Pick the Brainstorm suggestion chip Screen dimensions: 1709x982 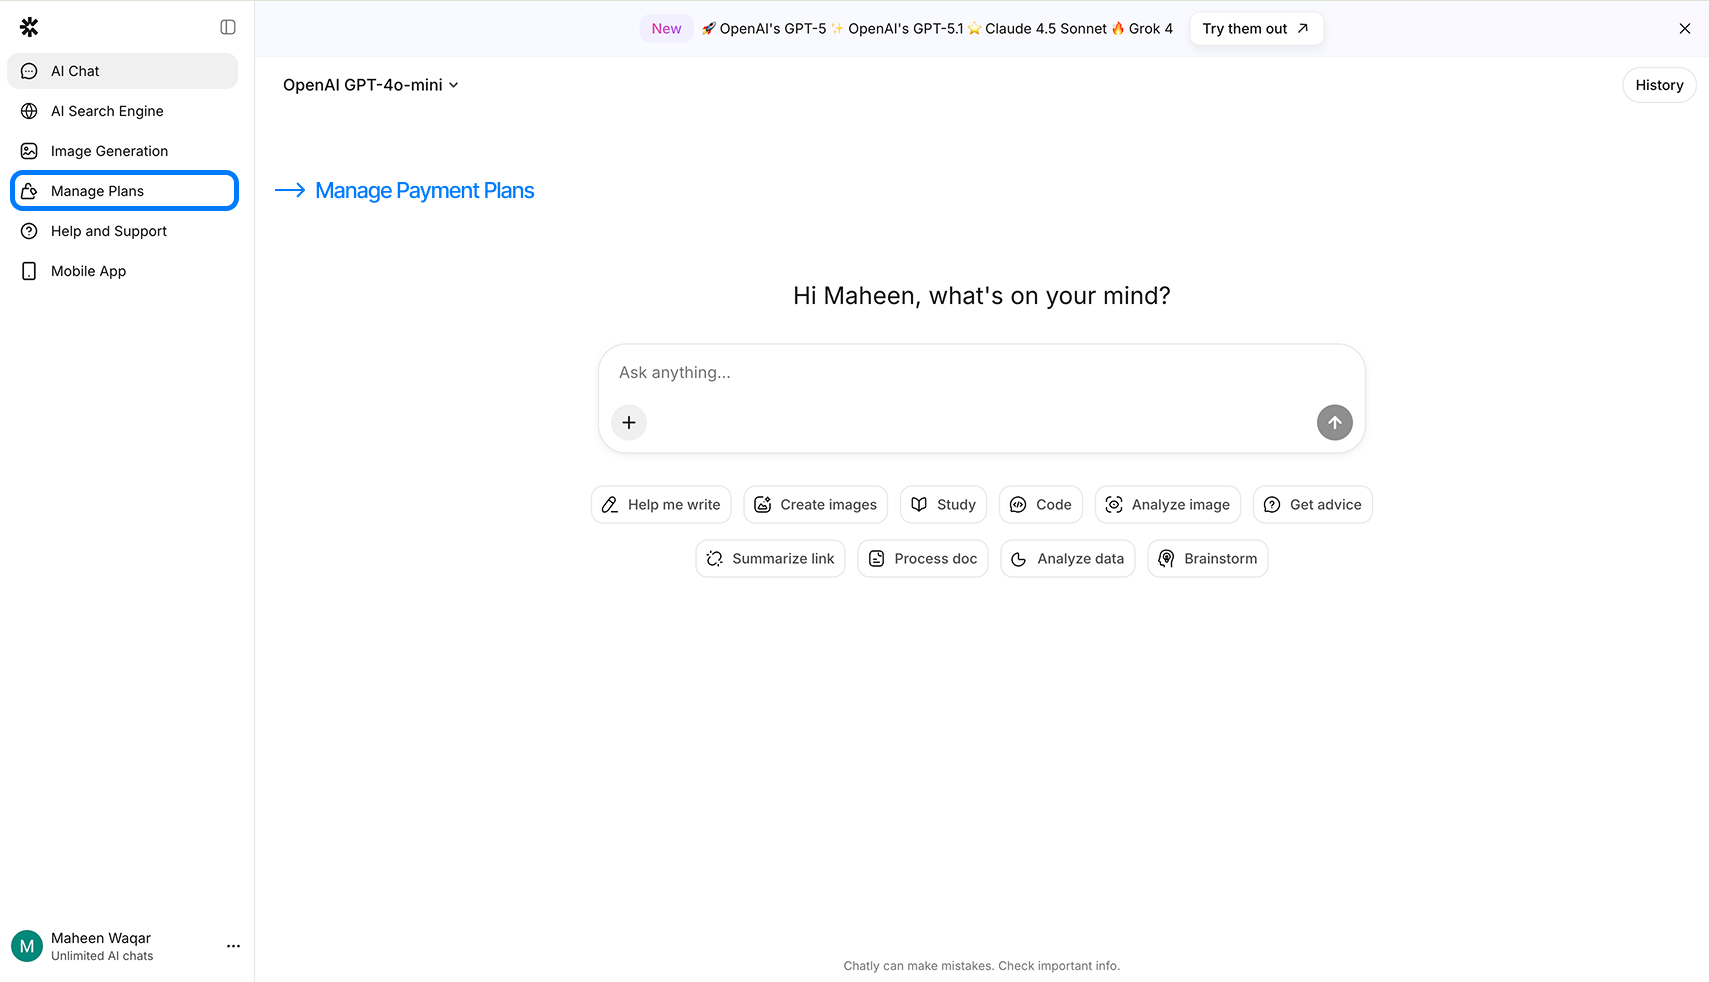pyautogui.click(x=1207, y=559)
